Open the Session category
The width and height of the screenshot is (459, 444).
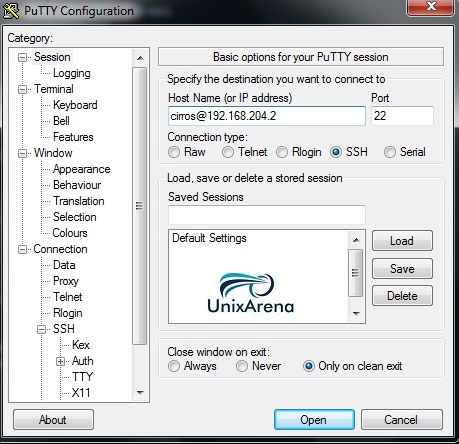[x=52, y=57]
